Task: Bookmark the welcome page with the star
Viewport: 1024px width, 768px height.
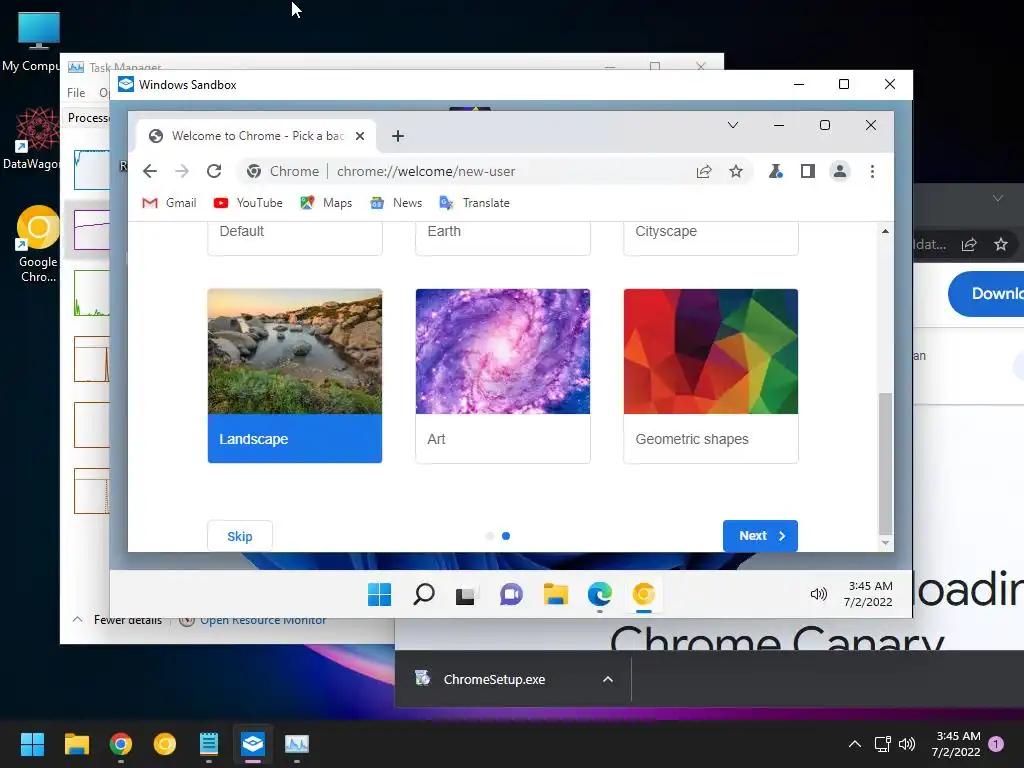Action: pos(736,171)
